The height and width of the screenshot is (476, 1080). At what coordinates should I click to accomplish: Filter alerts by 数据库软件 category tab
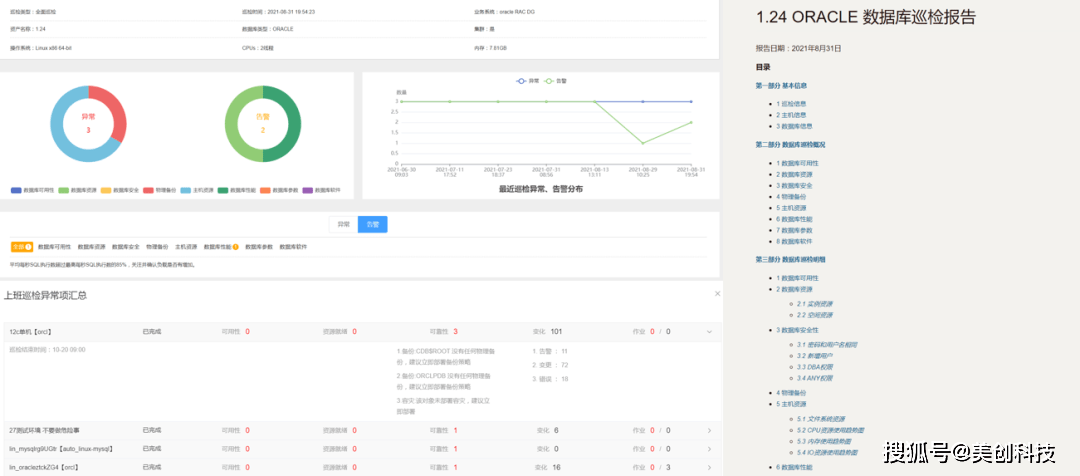point(293,247)
